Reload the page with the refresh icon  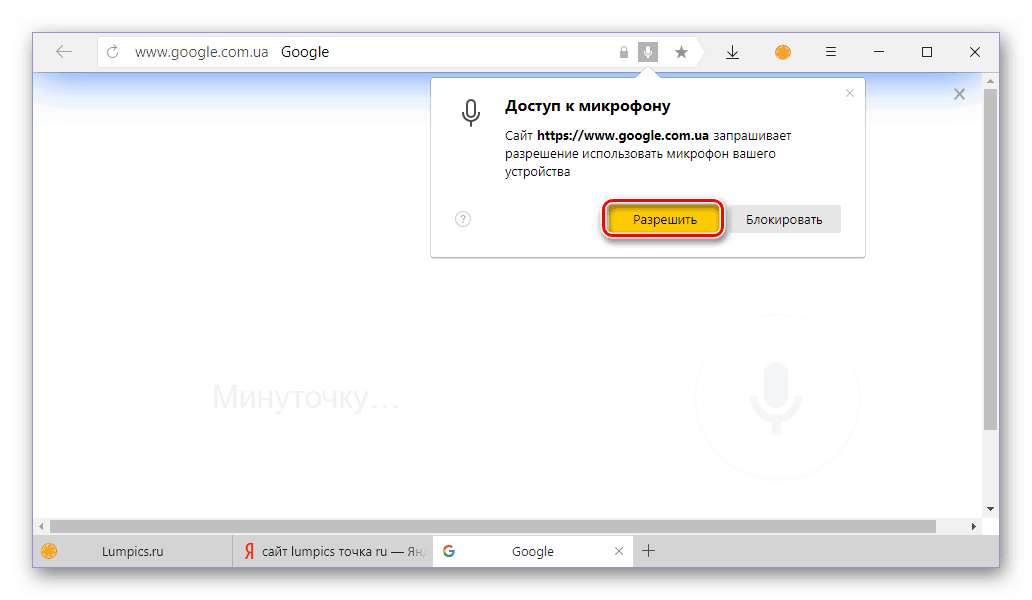click(x=113, y=52)
